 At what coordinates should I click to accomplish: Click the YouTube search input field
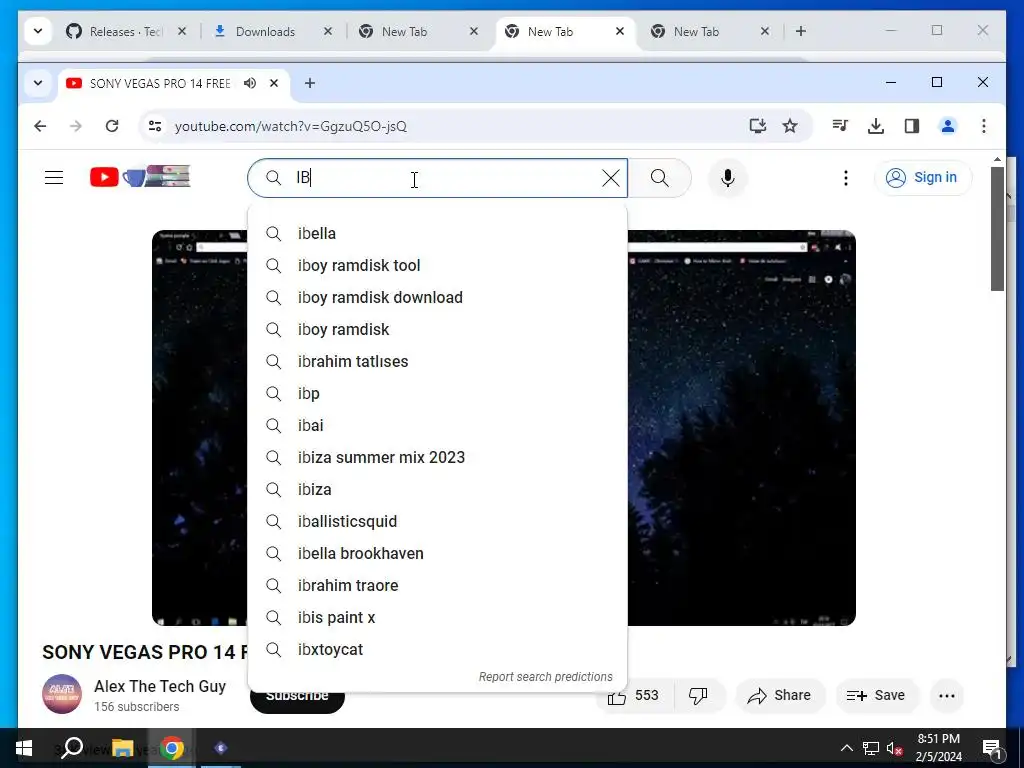pyautogui.click(x=437, y=178)
